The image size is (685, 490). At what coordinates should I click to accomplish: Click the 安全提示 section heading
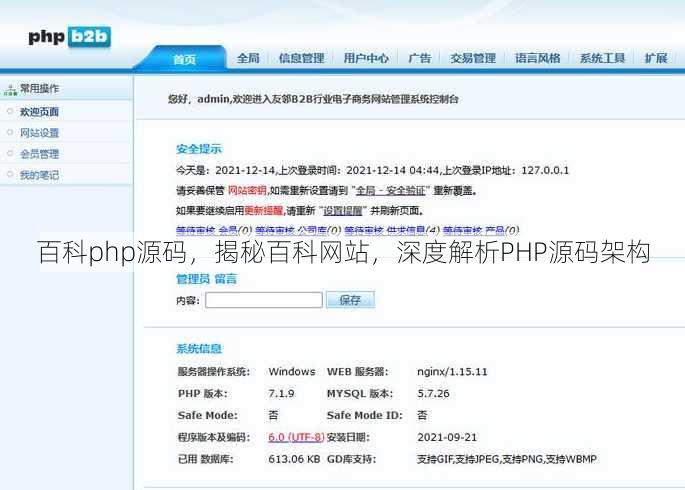[x=199, y=149]
